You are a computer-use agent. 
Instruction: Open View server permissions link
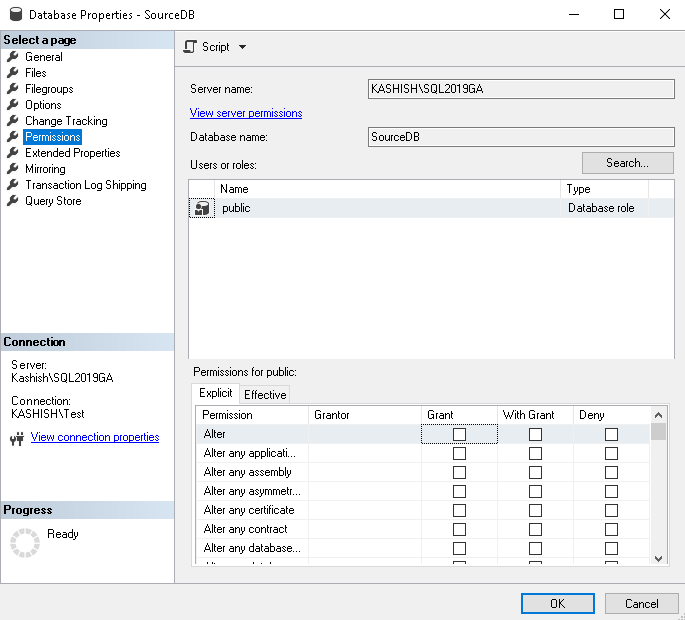click(x=246, y=113)
